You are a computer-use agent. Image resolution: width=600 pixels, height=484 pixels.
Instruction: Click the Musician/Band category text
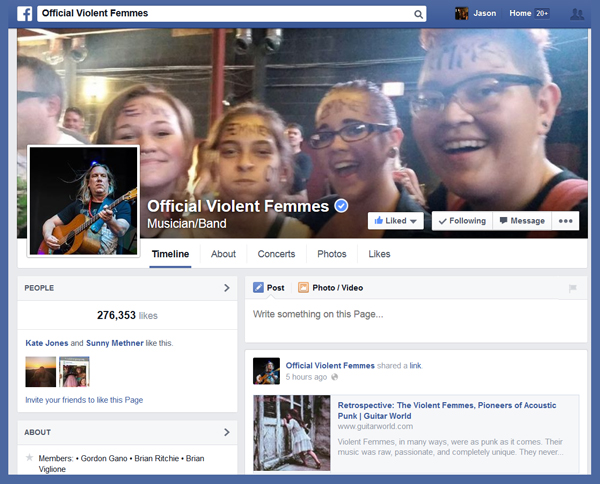click(x=187, y=223)
